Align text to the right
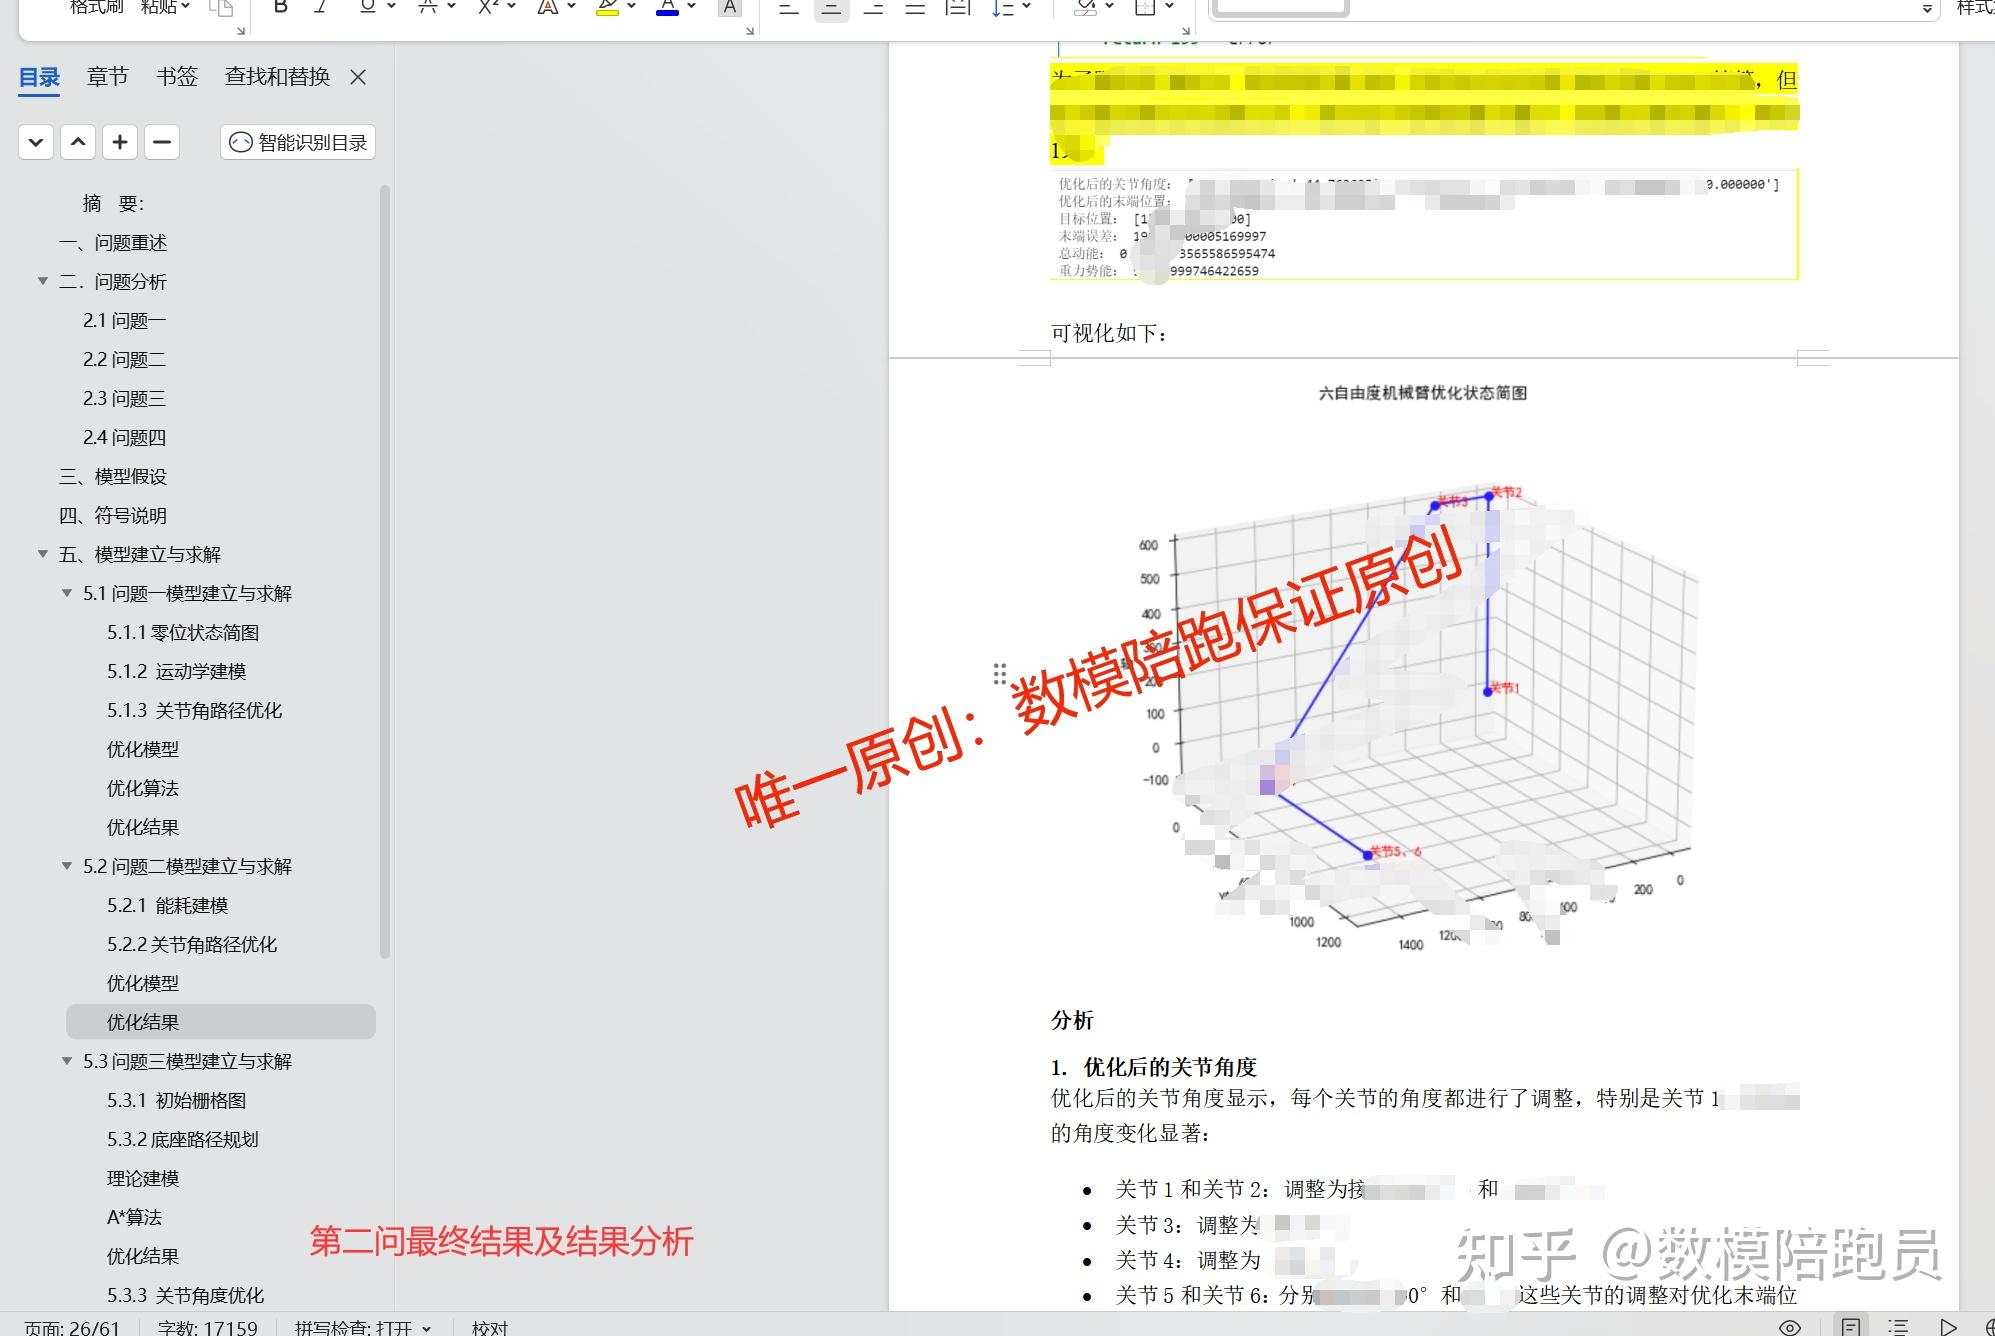 click(x=873, y=8)
